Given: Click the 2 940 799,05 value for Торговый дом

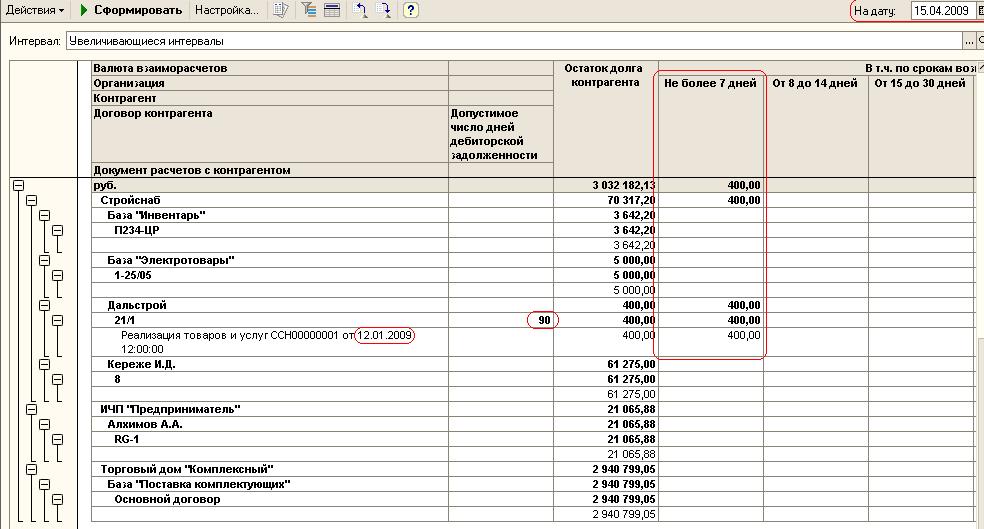Looking at the screenshot, I should point(624,469).
